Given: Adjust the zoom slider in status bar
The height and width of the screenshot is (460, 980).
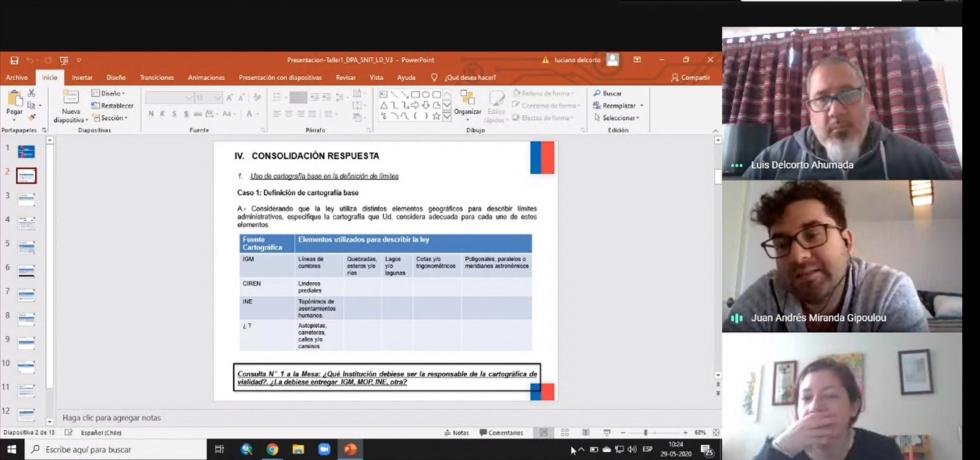Looking at the screenshot, I should [646, 432].
